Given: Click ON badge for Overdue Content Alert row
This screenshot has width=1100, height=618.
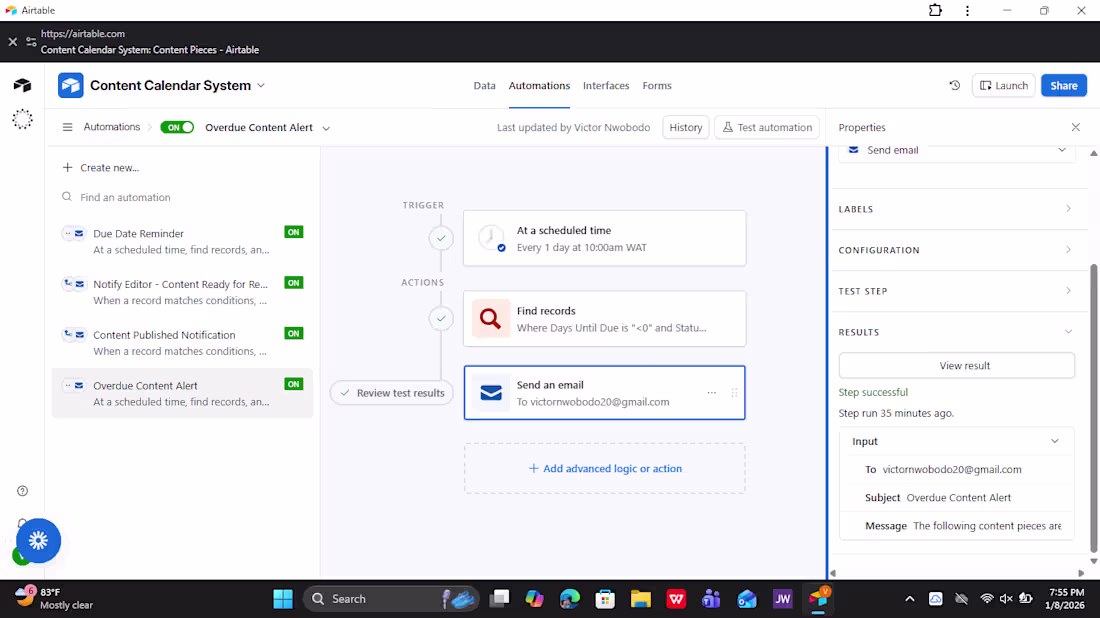Looking at the screenshot, I should tap(294, 384).
